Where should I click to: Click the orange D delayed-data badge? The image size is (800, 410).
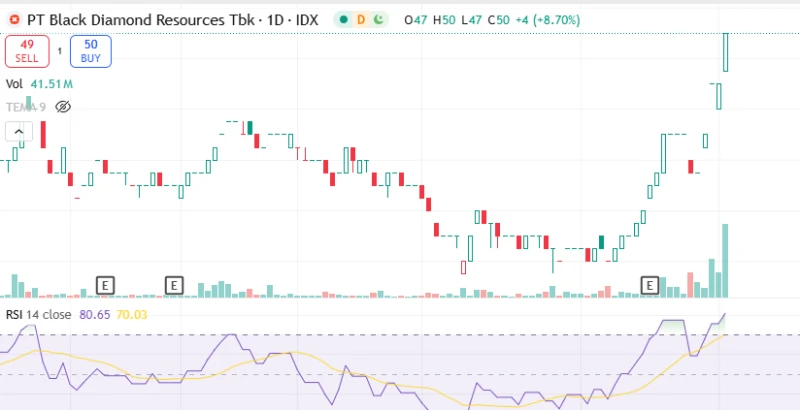(360, 19)
